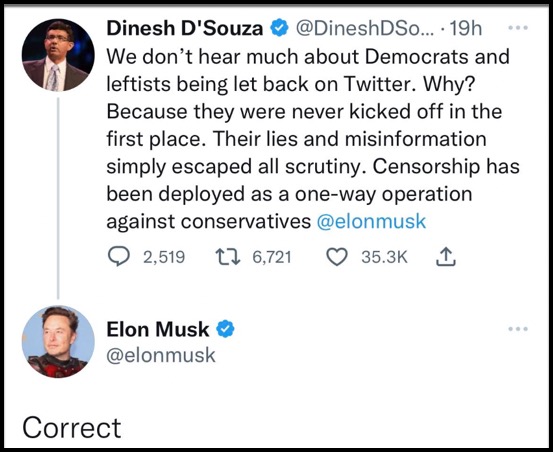The image size is (553, 452).
Task: Click Elon Musk's verified badge
Action: tap(225, 329)
